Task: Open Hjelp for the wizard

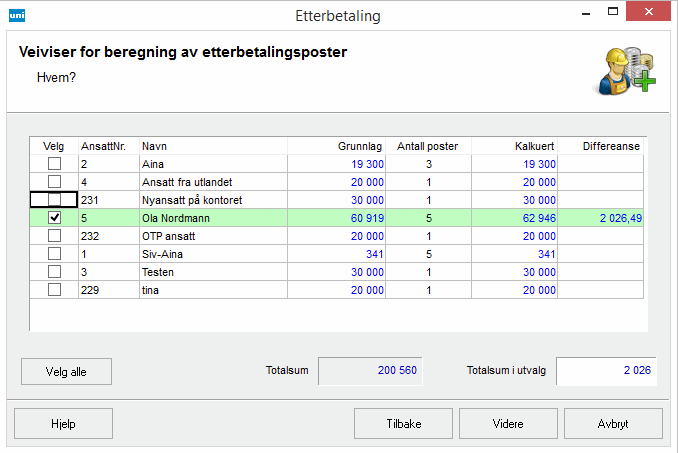Action: (x=63, y=424)
